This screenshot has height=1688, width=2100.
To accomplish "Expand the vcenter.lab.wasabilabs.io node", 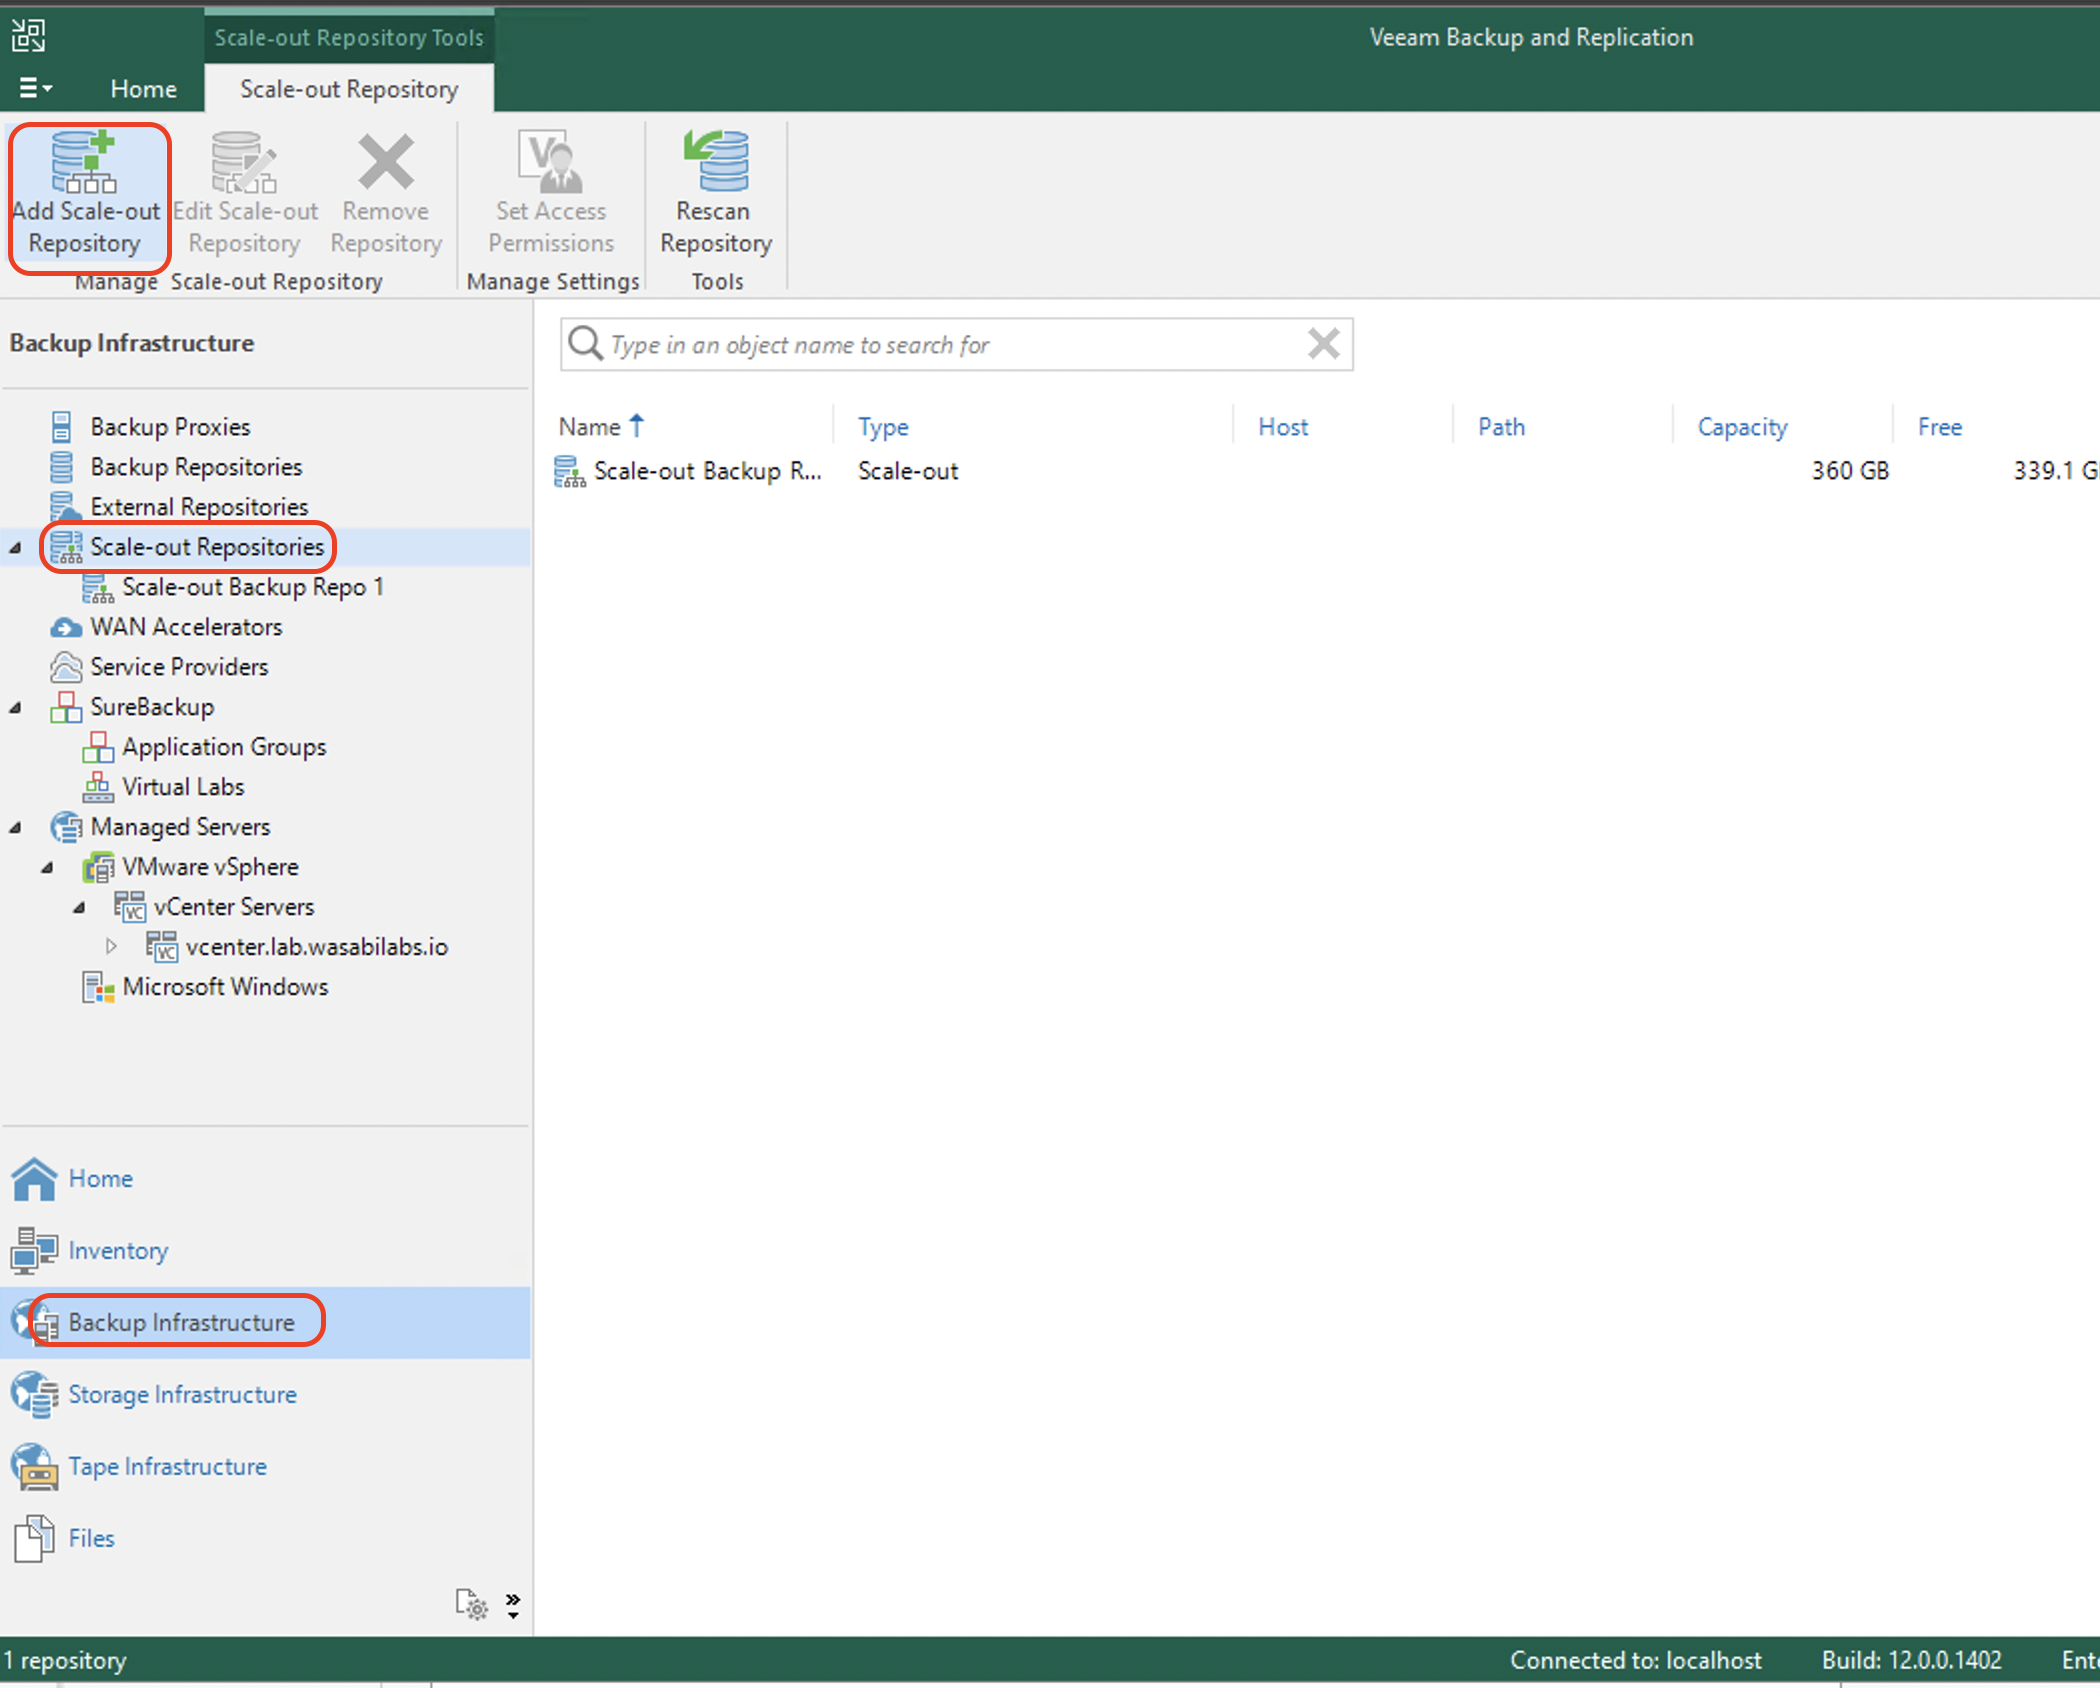I will [111, 946].
